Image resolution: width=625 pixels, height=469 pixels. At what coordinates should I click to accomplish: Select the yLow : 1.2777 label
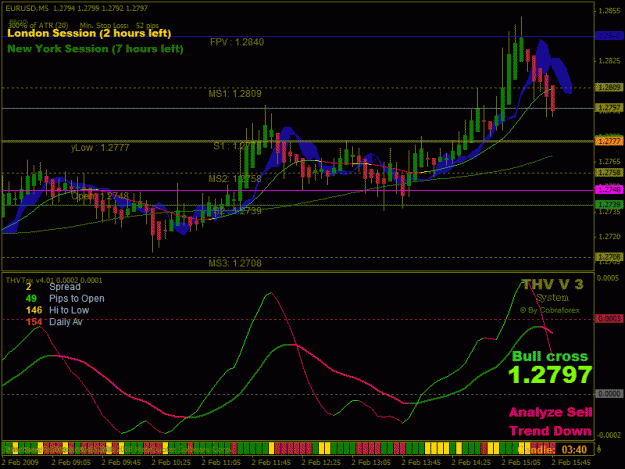pyautogui.click(x=100, y=148)
